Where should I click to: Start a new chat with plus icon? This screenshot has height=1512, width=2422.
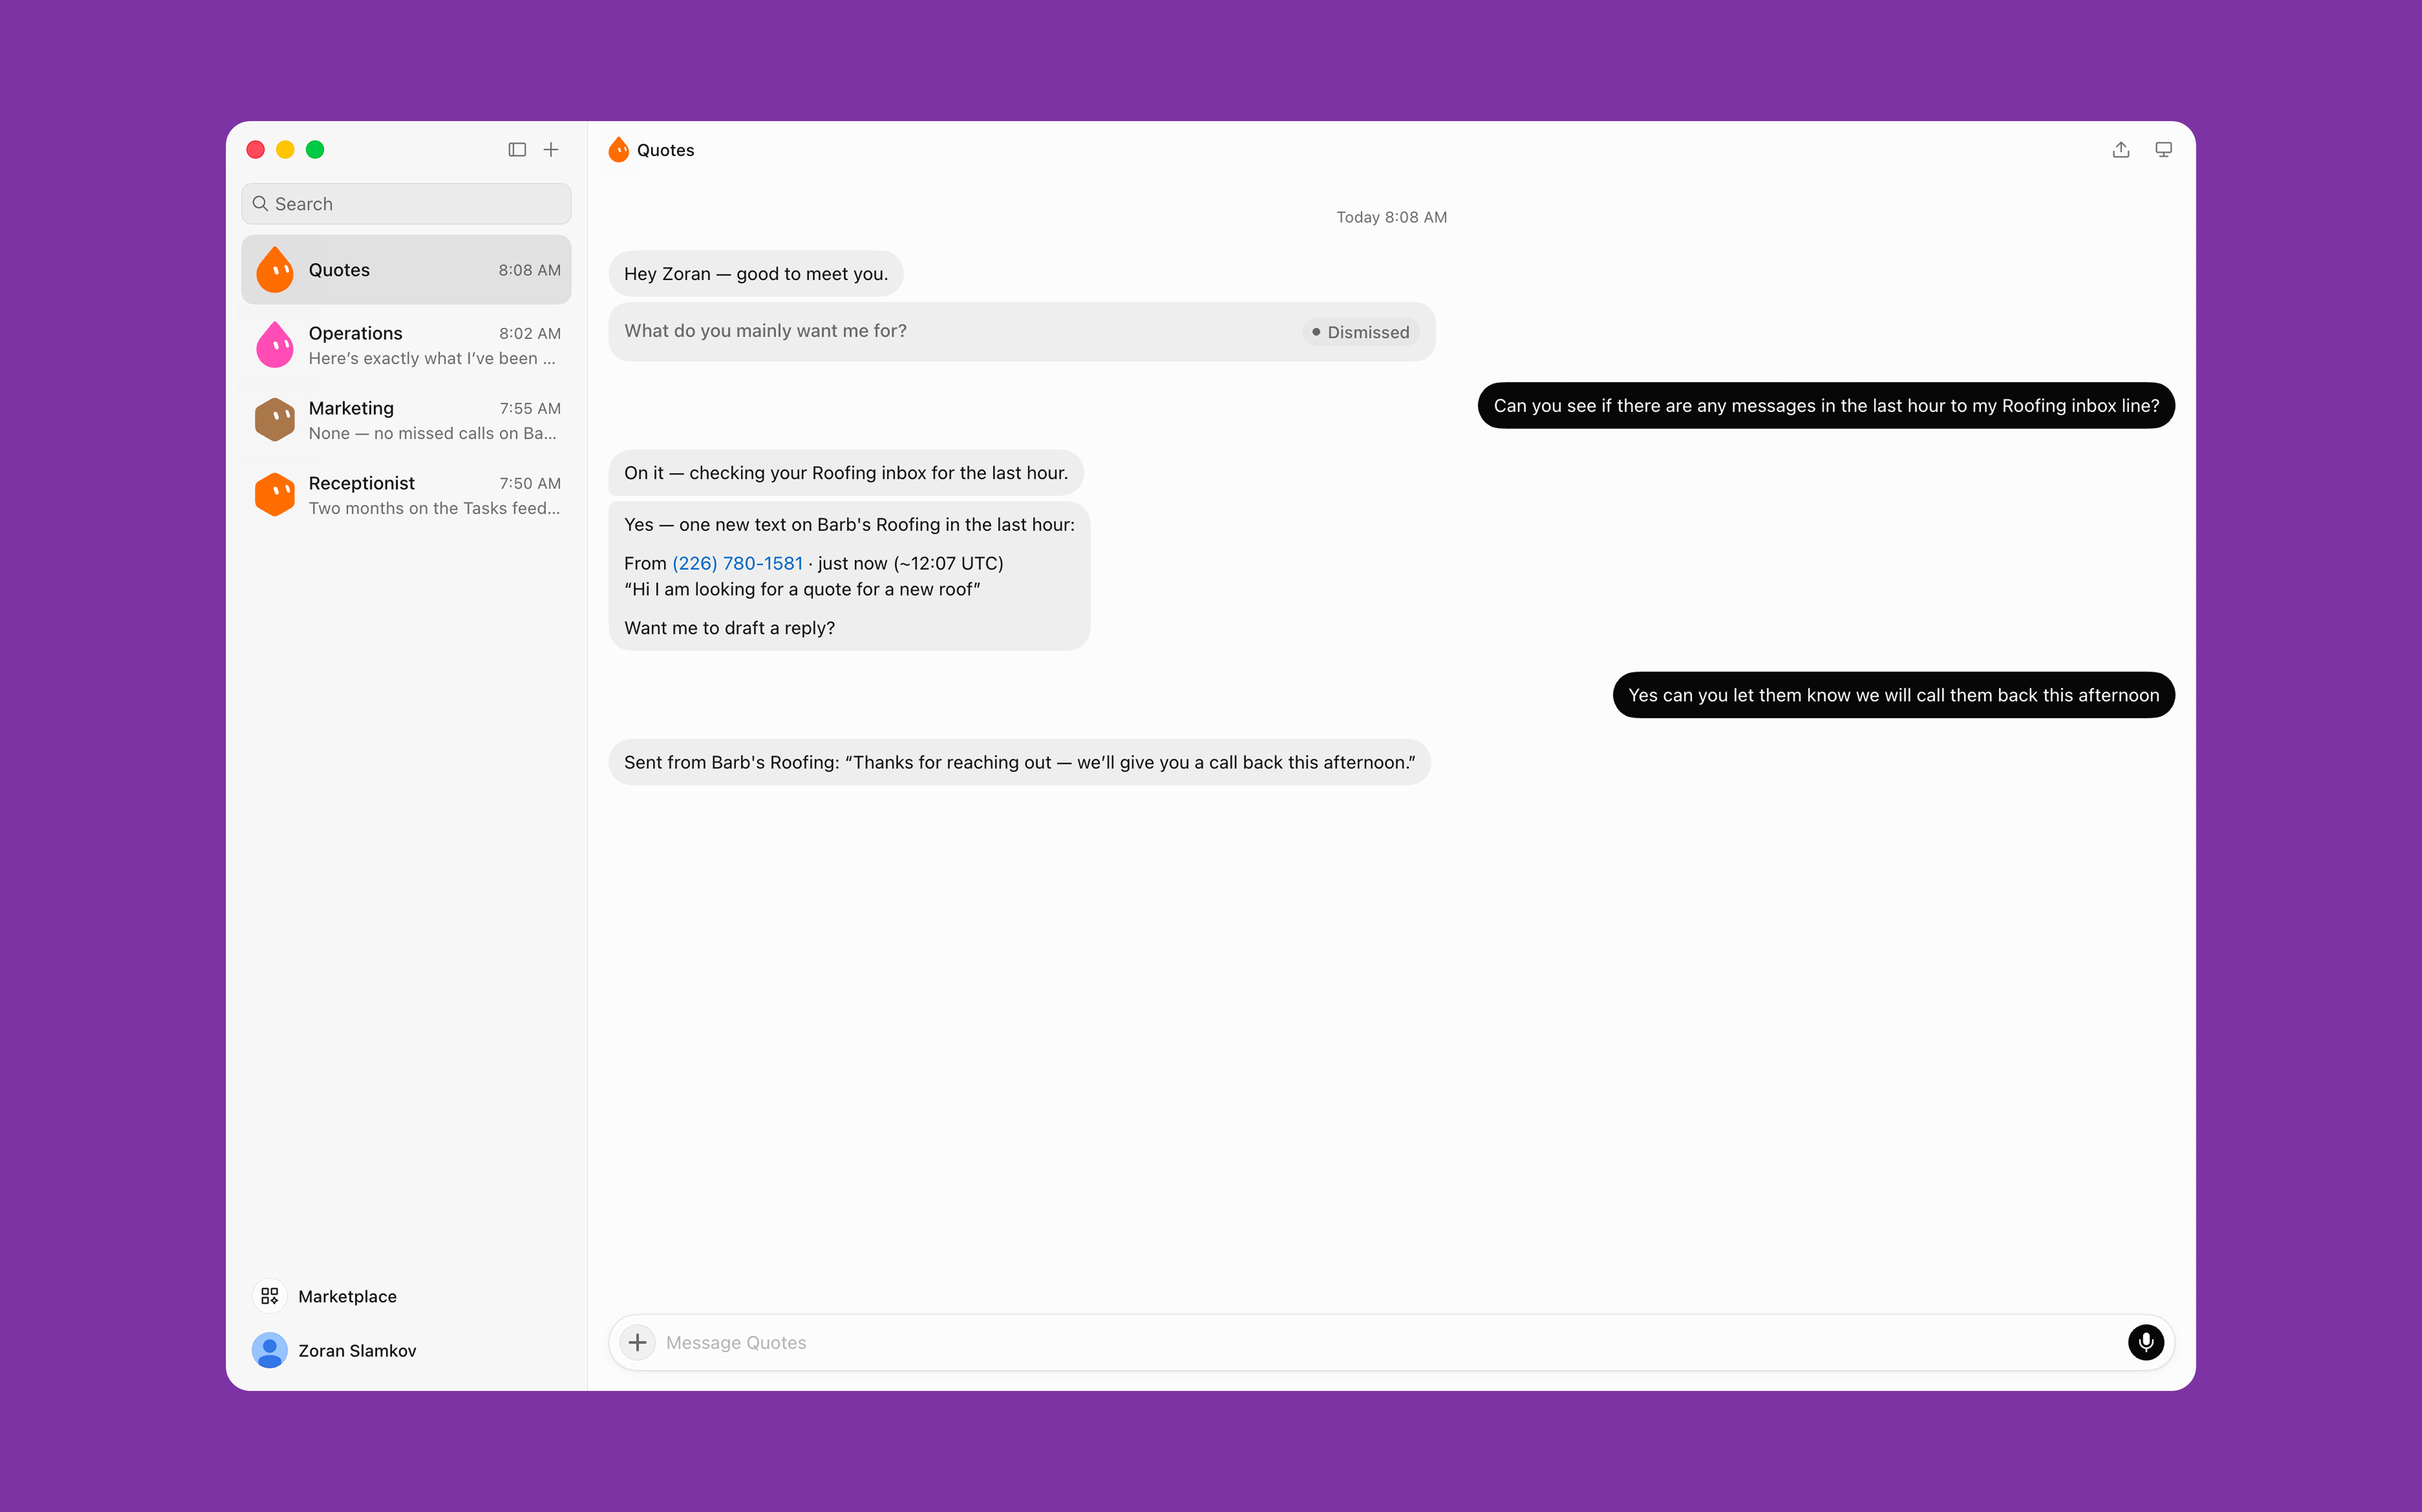point(551,150)
